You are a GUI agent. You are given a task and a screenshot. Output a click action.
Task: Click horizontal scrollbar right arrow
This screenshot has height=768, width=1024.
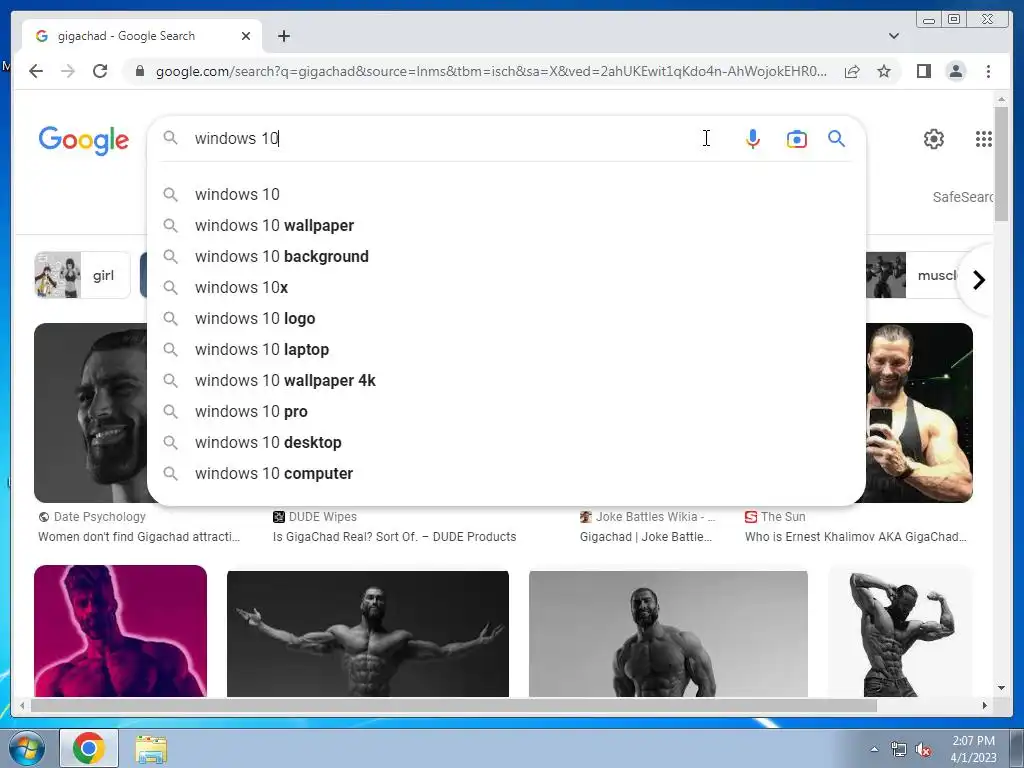click(984, 705)
